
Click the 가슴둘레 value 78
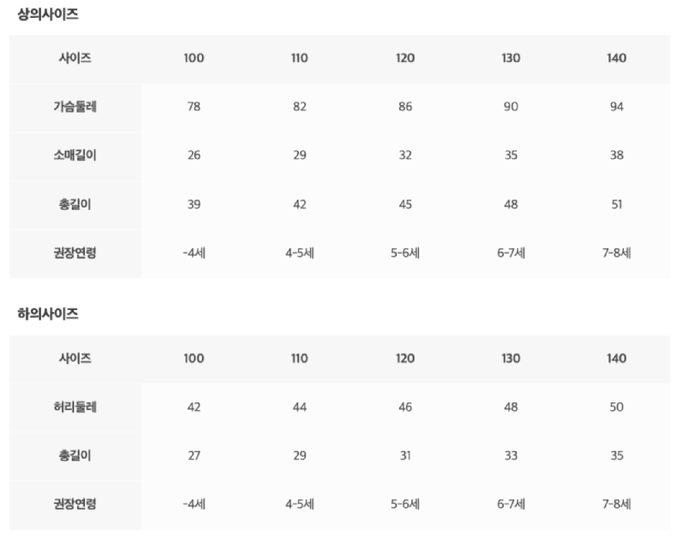(194, 107)
